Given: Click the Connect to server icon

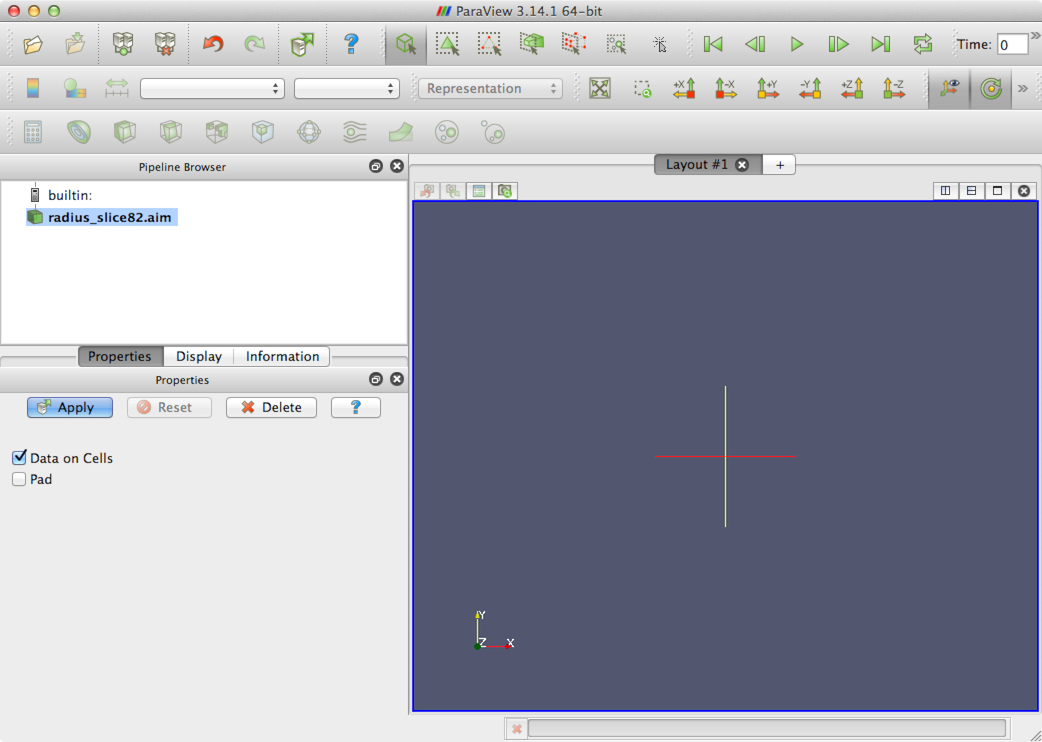Looking at the screenshot, I should click(x=123, y=45).
